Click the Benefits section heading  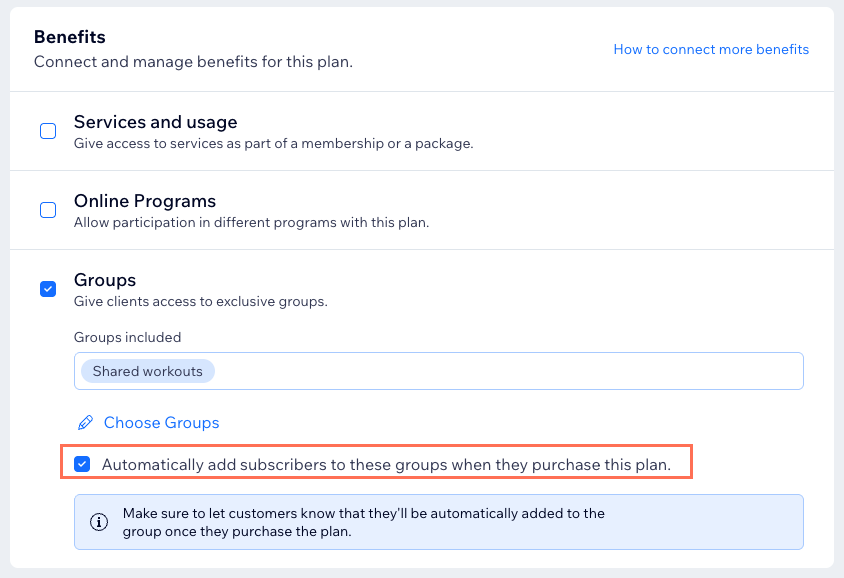point(70,37)
